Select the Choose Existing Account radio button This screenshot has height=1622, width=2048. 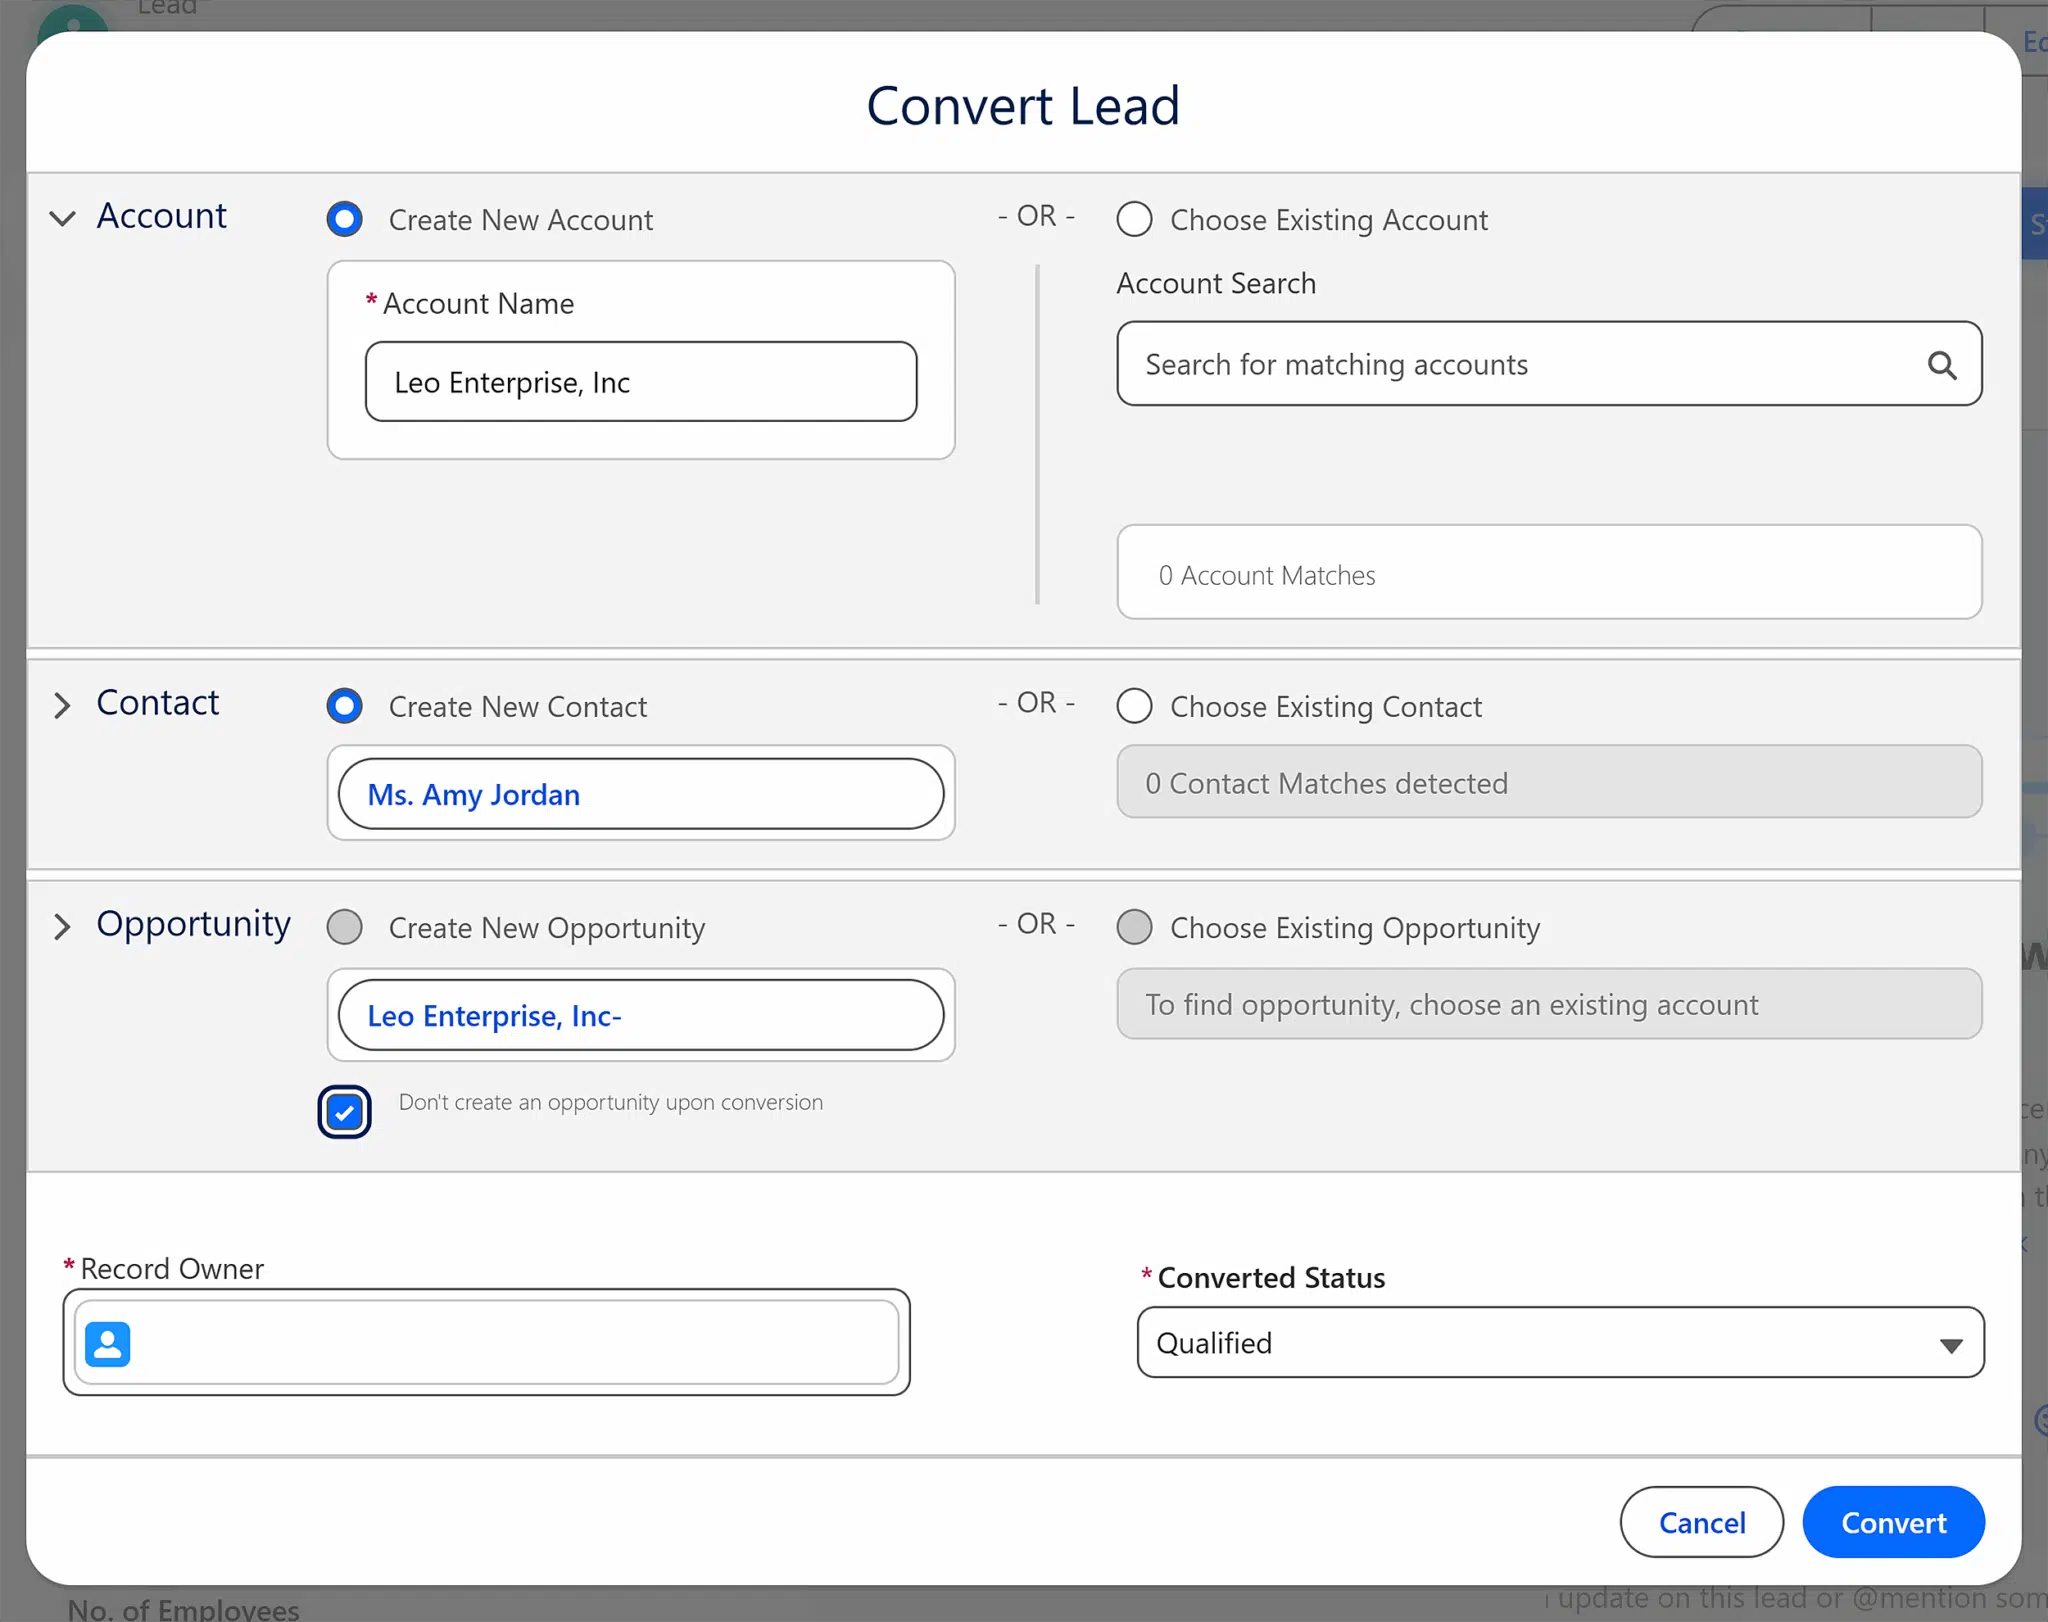click(1133, 219)
